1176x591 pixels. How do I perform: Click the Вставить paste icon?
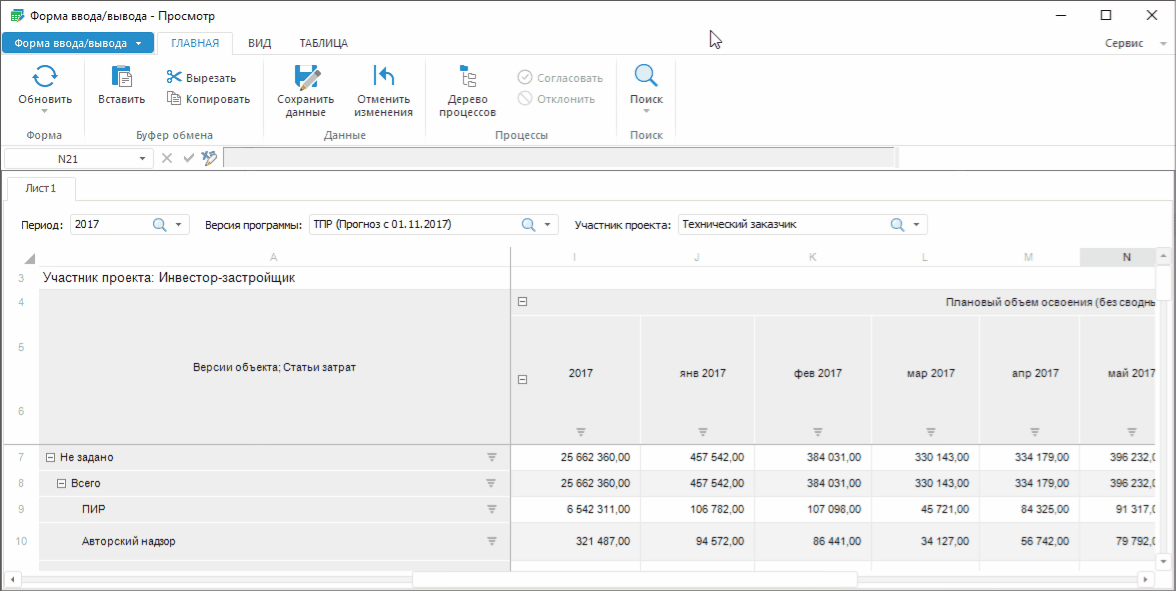[x=121, y=77]
